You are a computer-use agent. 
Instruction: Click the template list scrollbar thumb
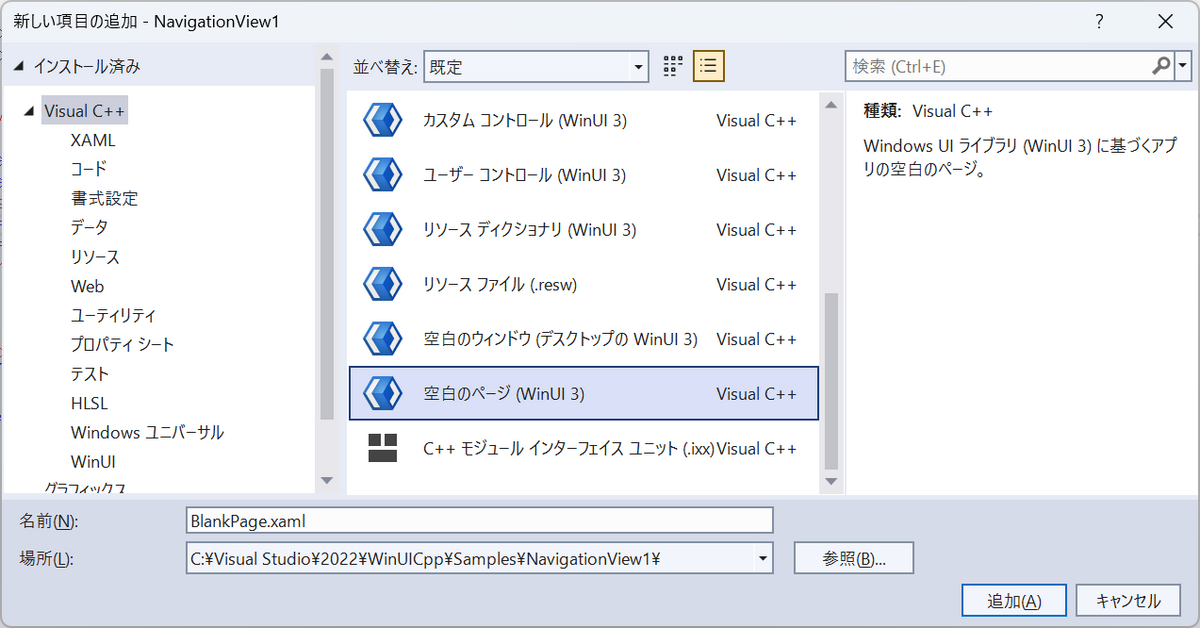(x=830, y=380)
